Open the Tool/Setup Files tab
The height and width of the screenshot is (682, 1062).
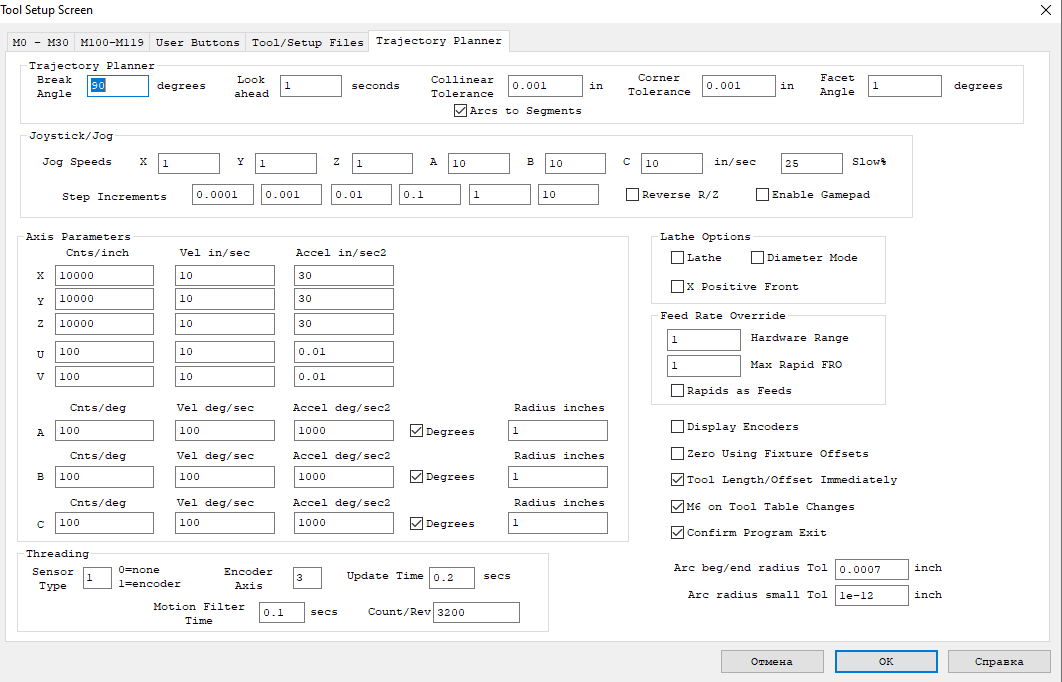[x=307, y=43]
